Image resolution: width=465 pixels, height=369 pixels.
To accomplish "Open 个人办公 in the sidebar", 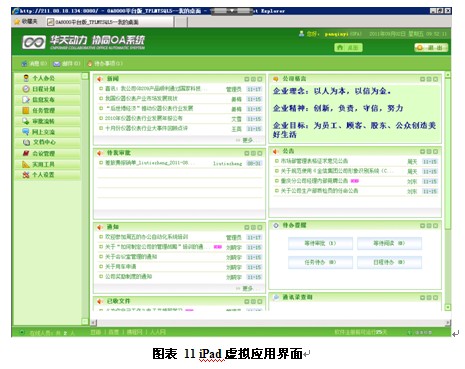I will [x=43, y=78].
